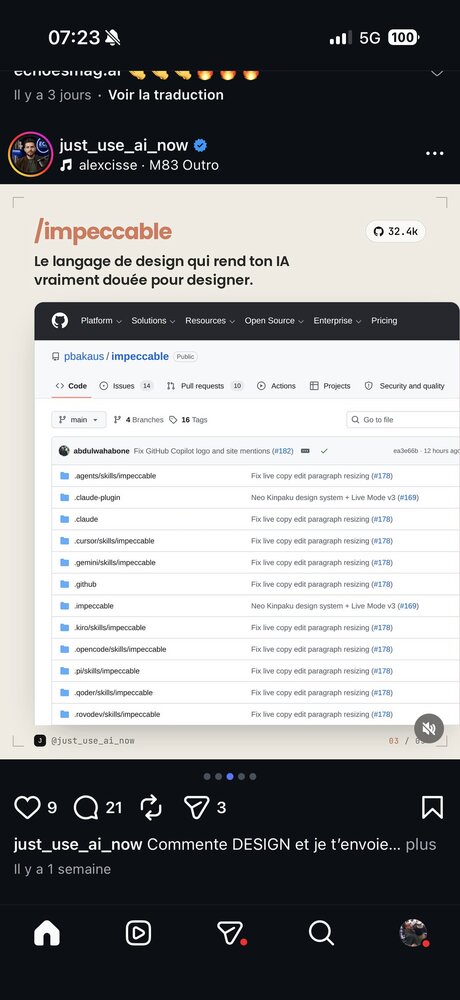This screenshot has width=460, height=1000.
Task: Tap the comment count 21
Action: pos(114,808)
